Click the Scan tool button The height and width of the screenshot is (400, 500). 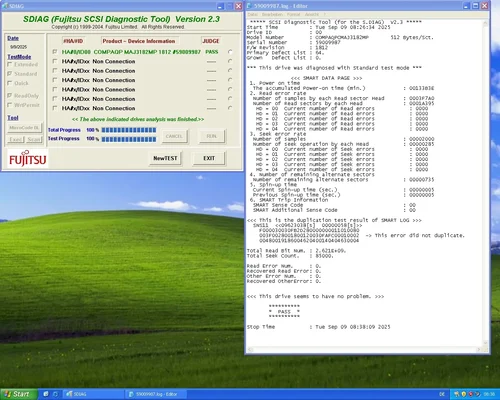tap(34, 139)
